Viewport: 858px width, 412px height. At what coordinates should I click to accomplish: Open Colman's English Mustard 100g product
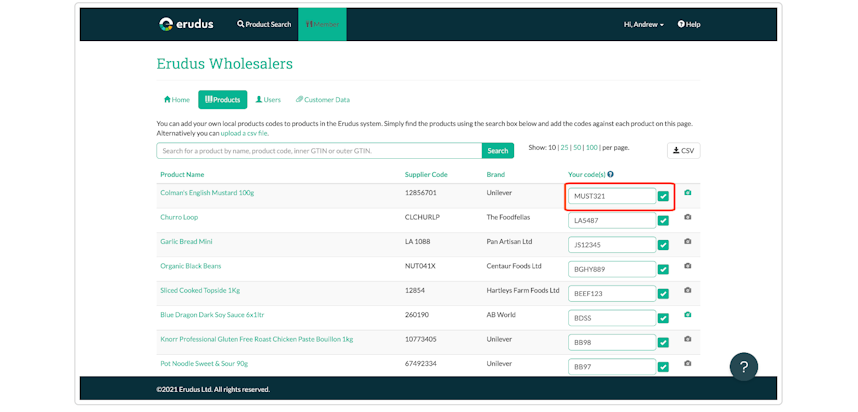point(207,193)
